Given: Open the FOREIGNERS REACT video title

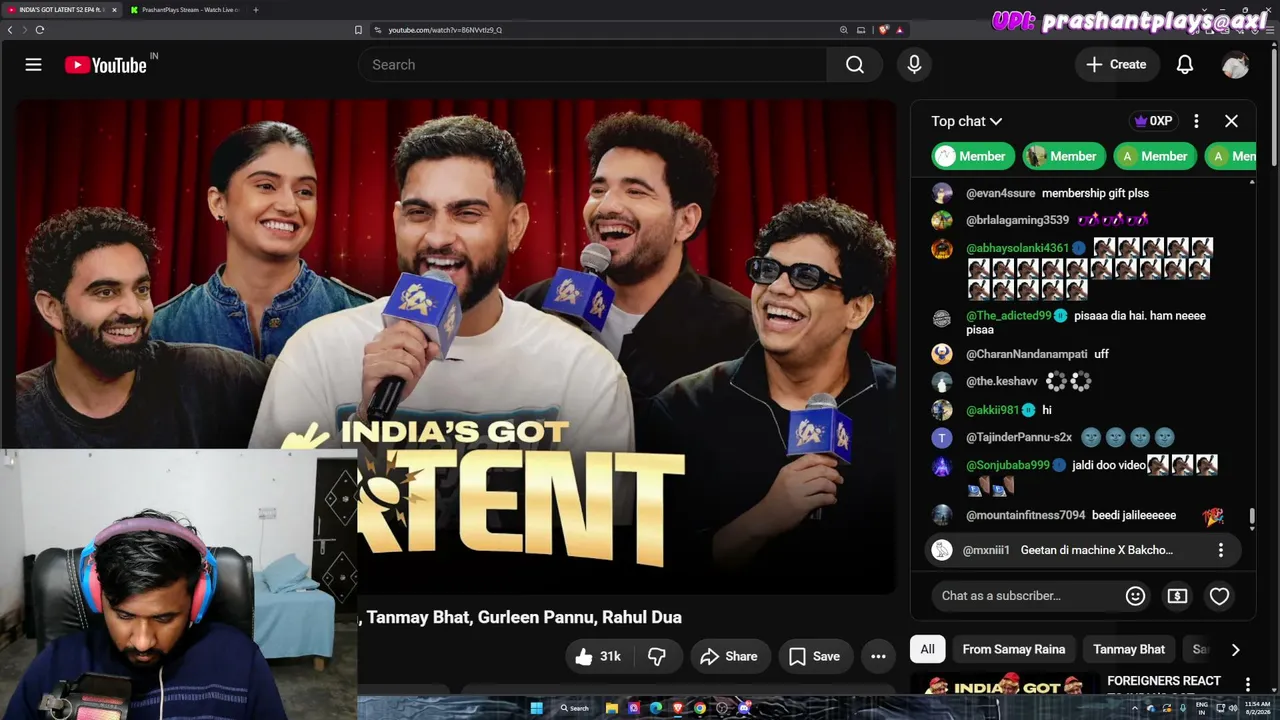Looking at the screenshot, I should coord(1164,685).
